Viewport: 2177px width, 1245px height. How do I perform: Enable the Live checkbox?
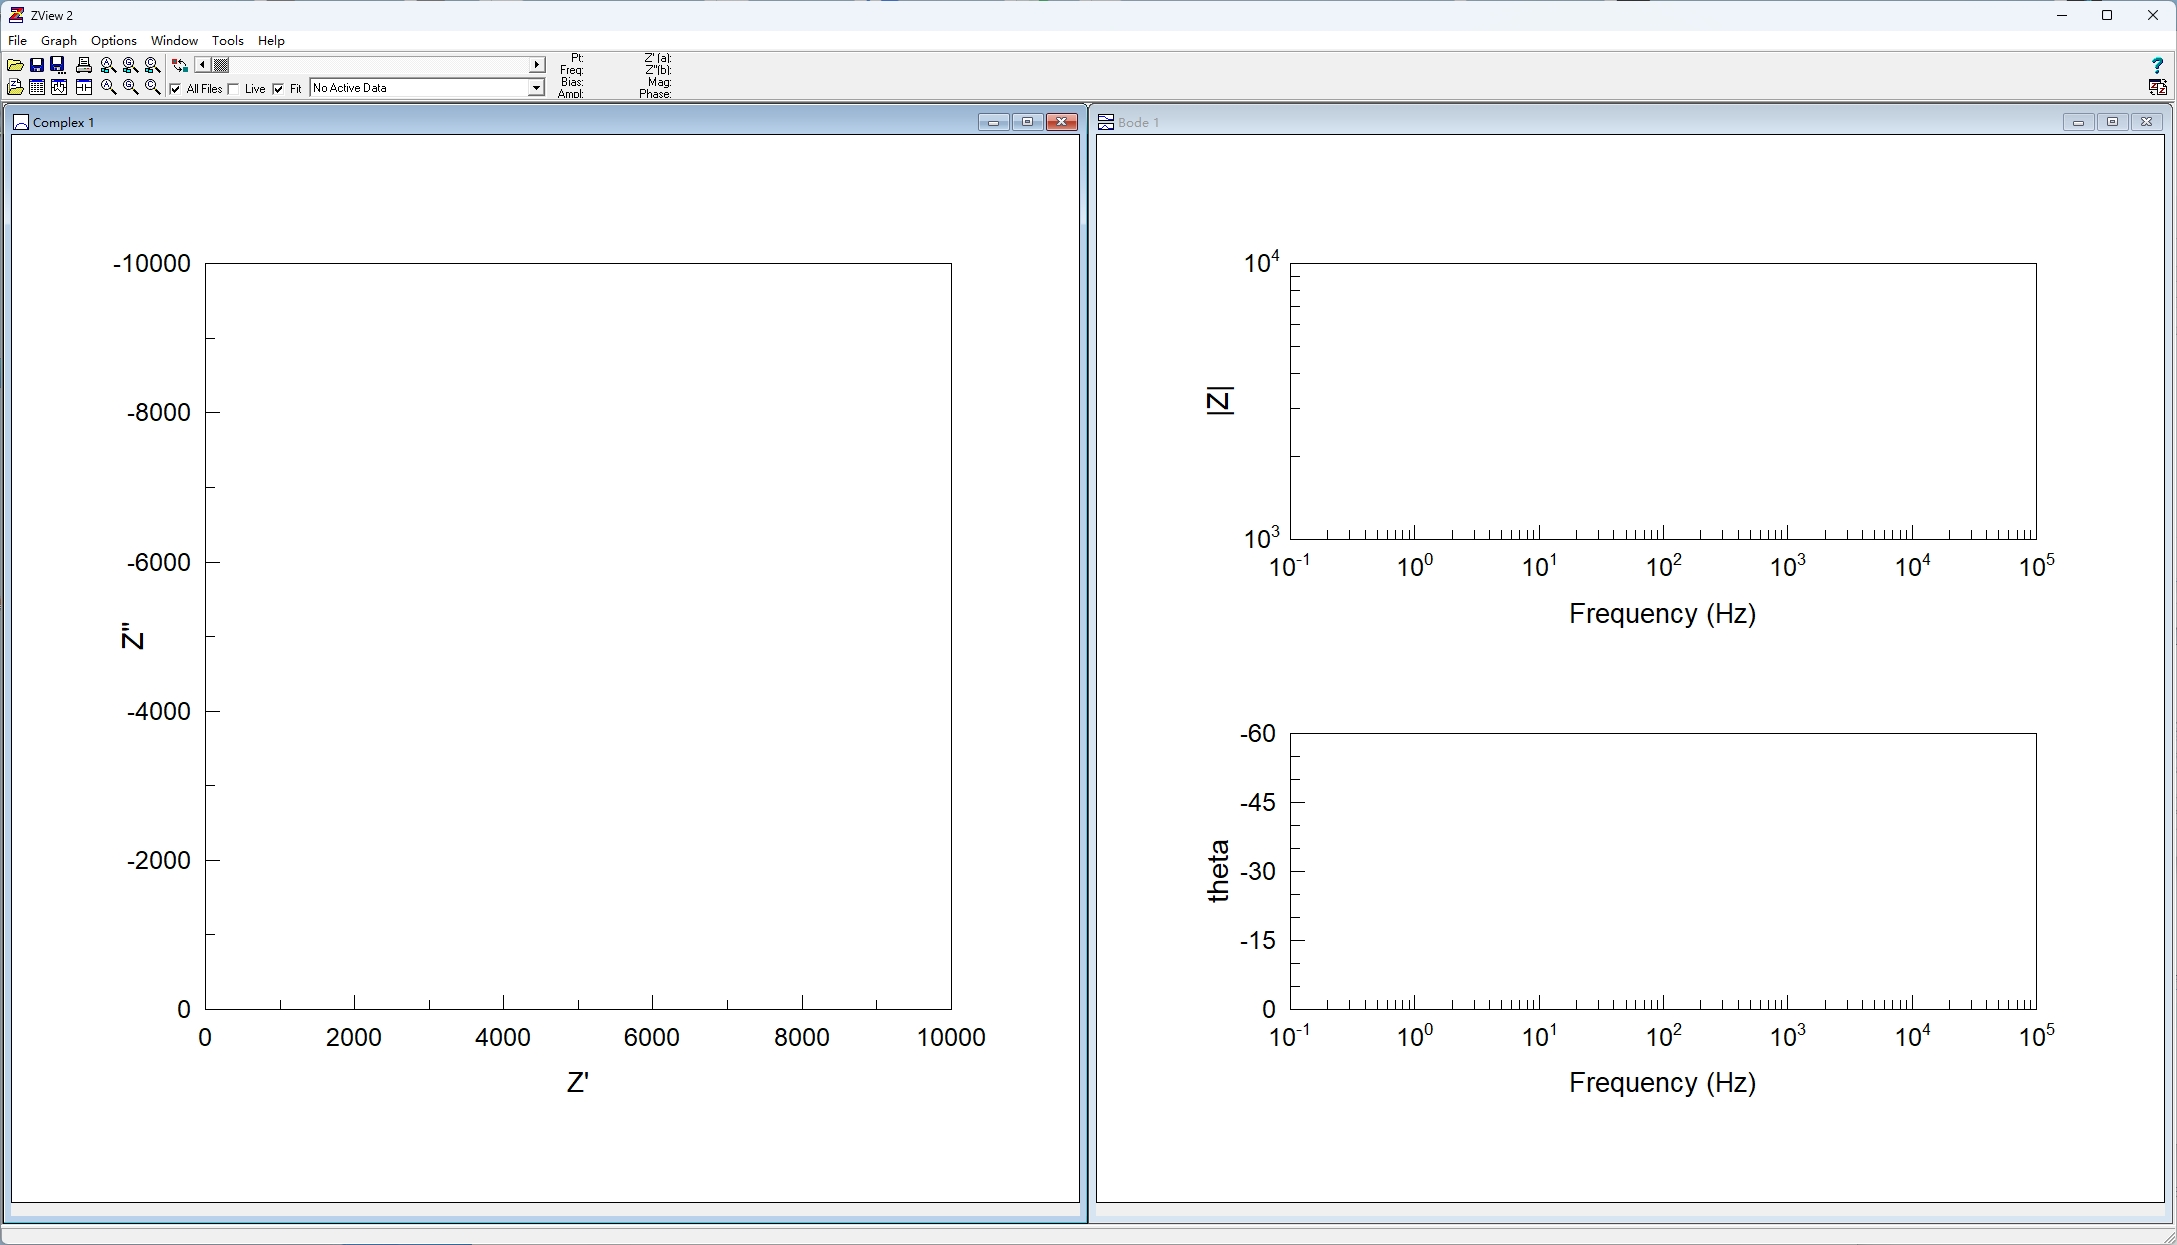233,89
